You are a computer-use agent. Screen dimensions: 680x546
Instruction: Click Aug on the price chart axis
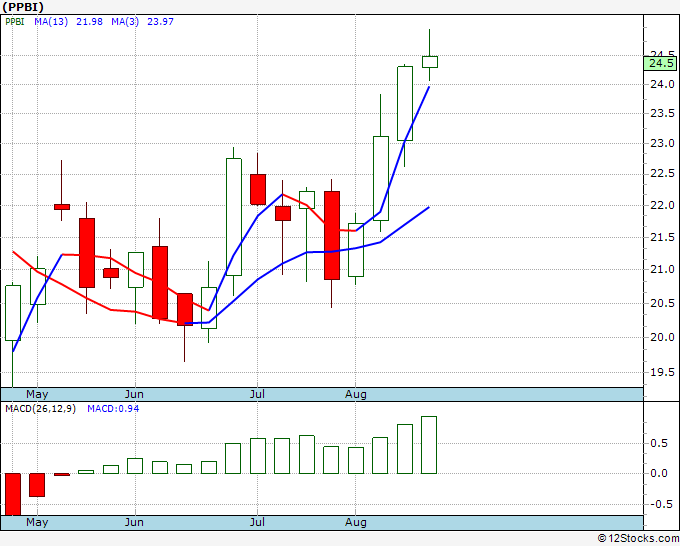coord(356,395)
